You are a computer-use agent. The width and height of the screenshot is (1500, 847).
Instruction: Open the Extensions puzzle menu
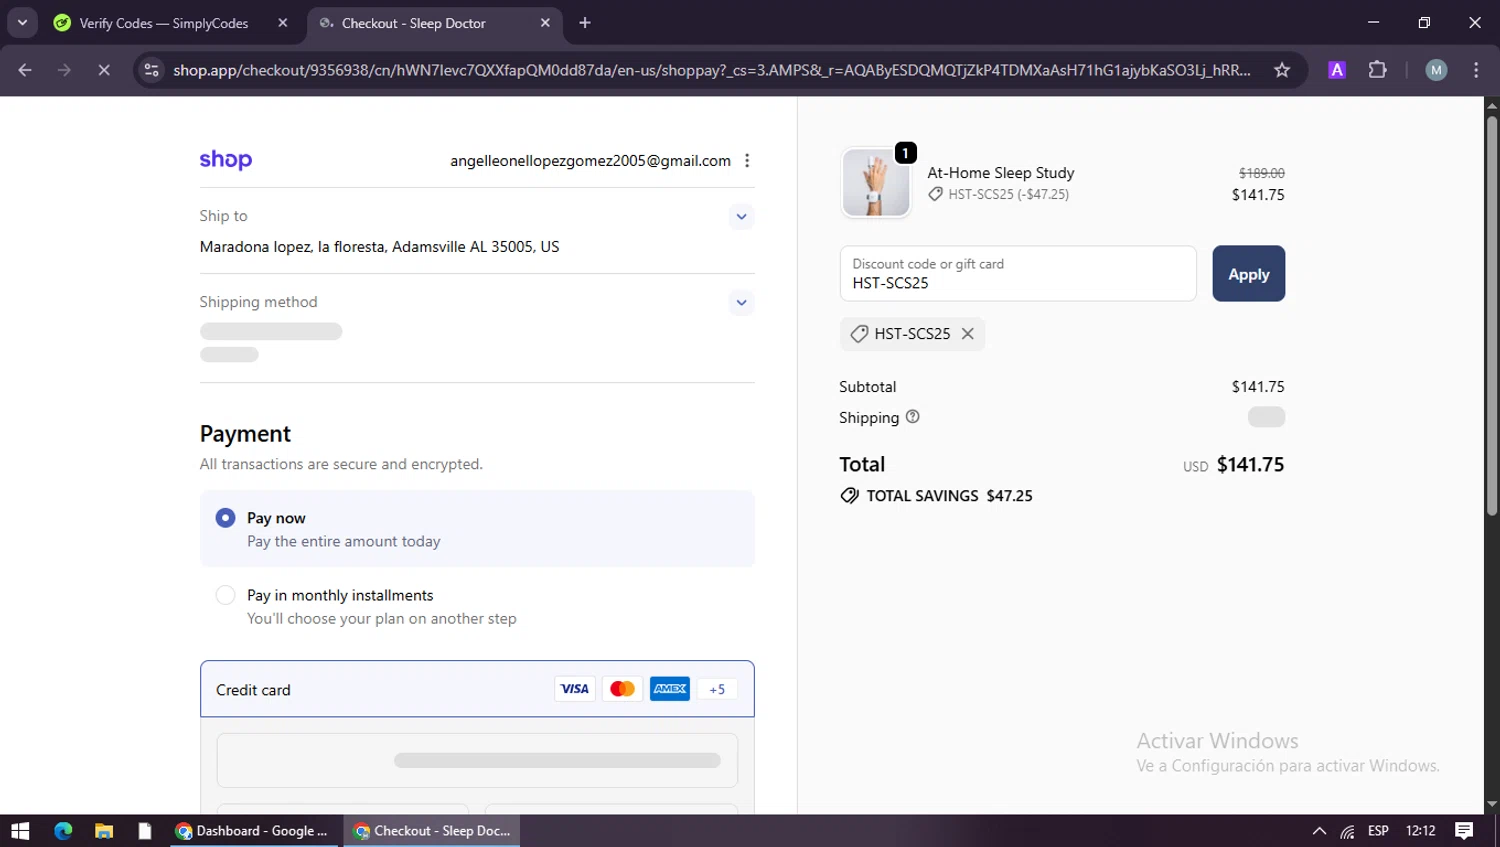pyautogui.click(x=1378, y=70)
